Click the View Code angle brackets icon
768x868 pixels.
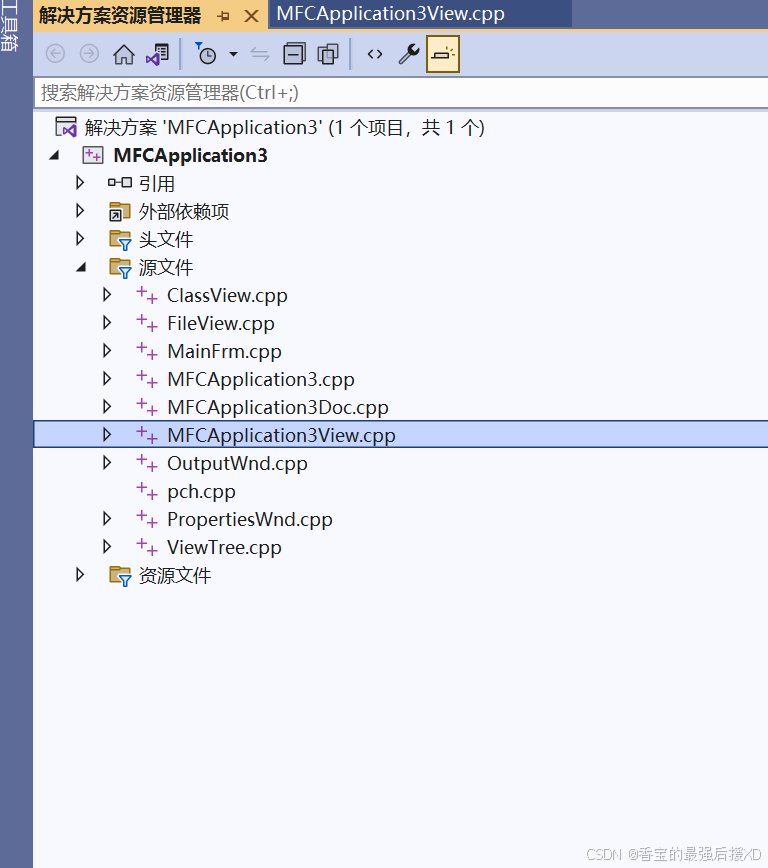(375, 54)
